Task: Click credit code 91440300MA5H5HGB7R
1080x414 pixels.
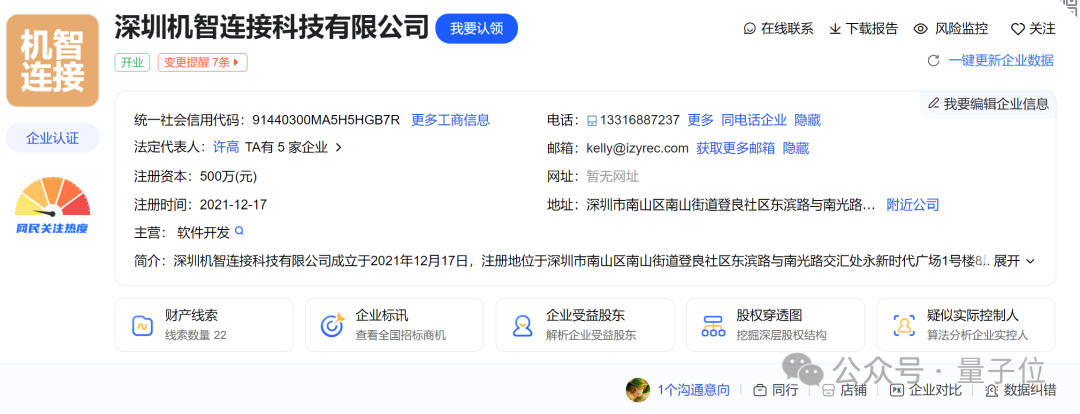Action: [x=326, y=120]
